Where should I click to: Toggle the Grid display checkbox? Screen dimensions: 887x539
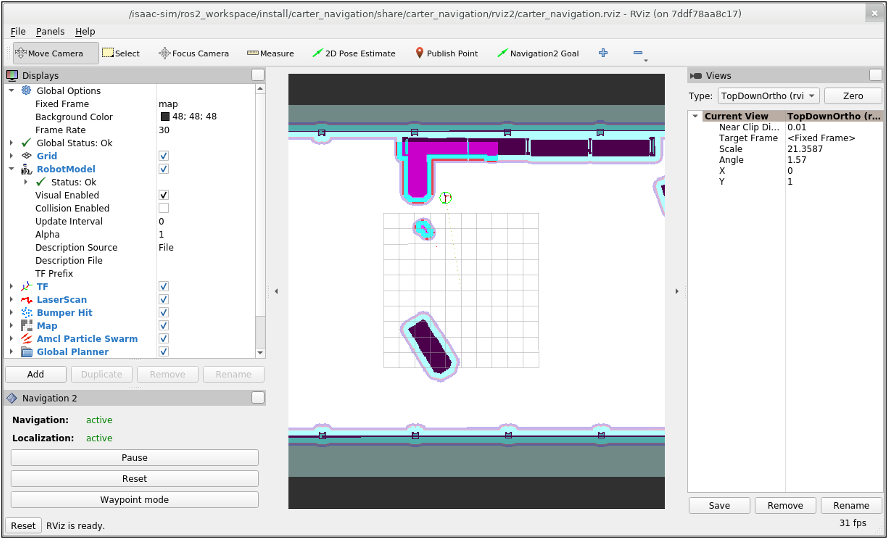tap(163, 156)
